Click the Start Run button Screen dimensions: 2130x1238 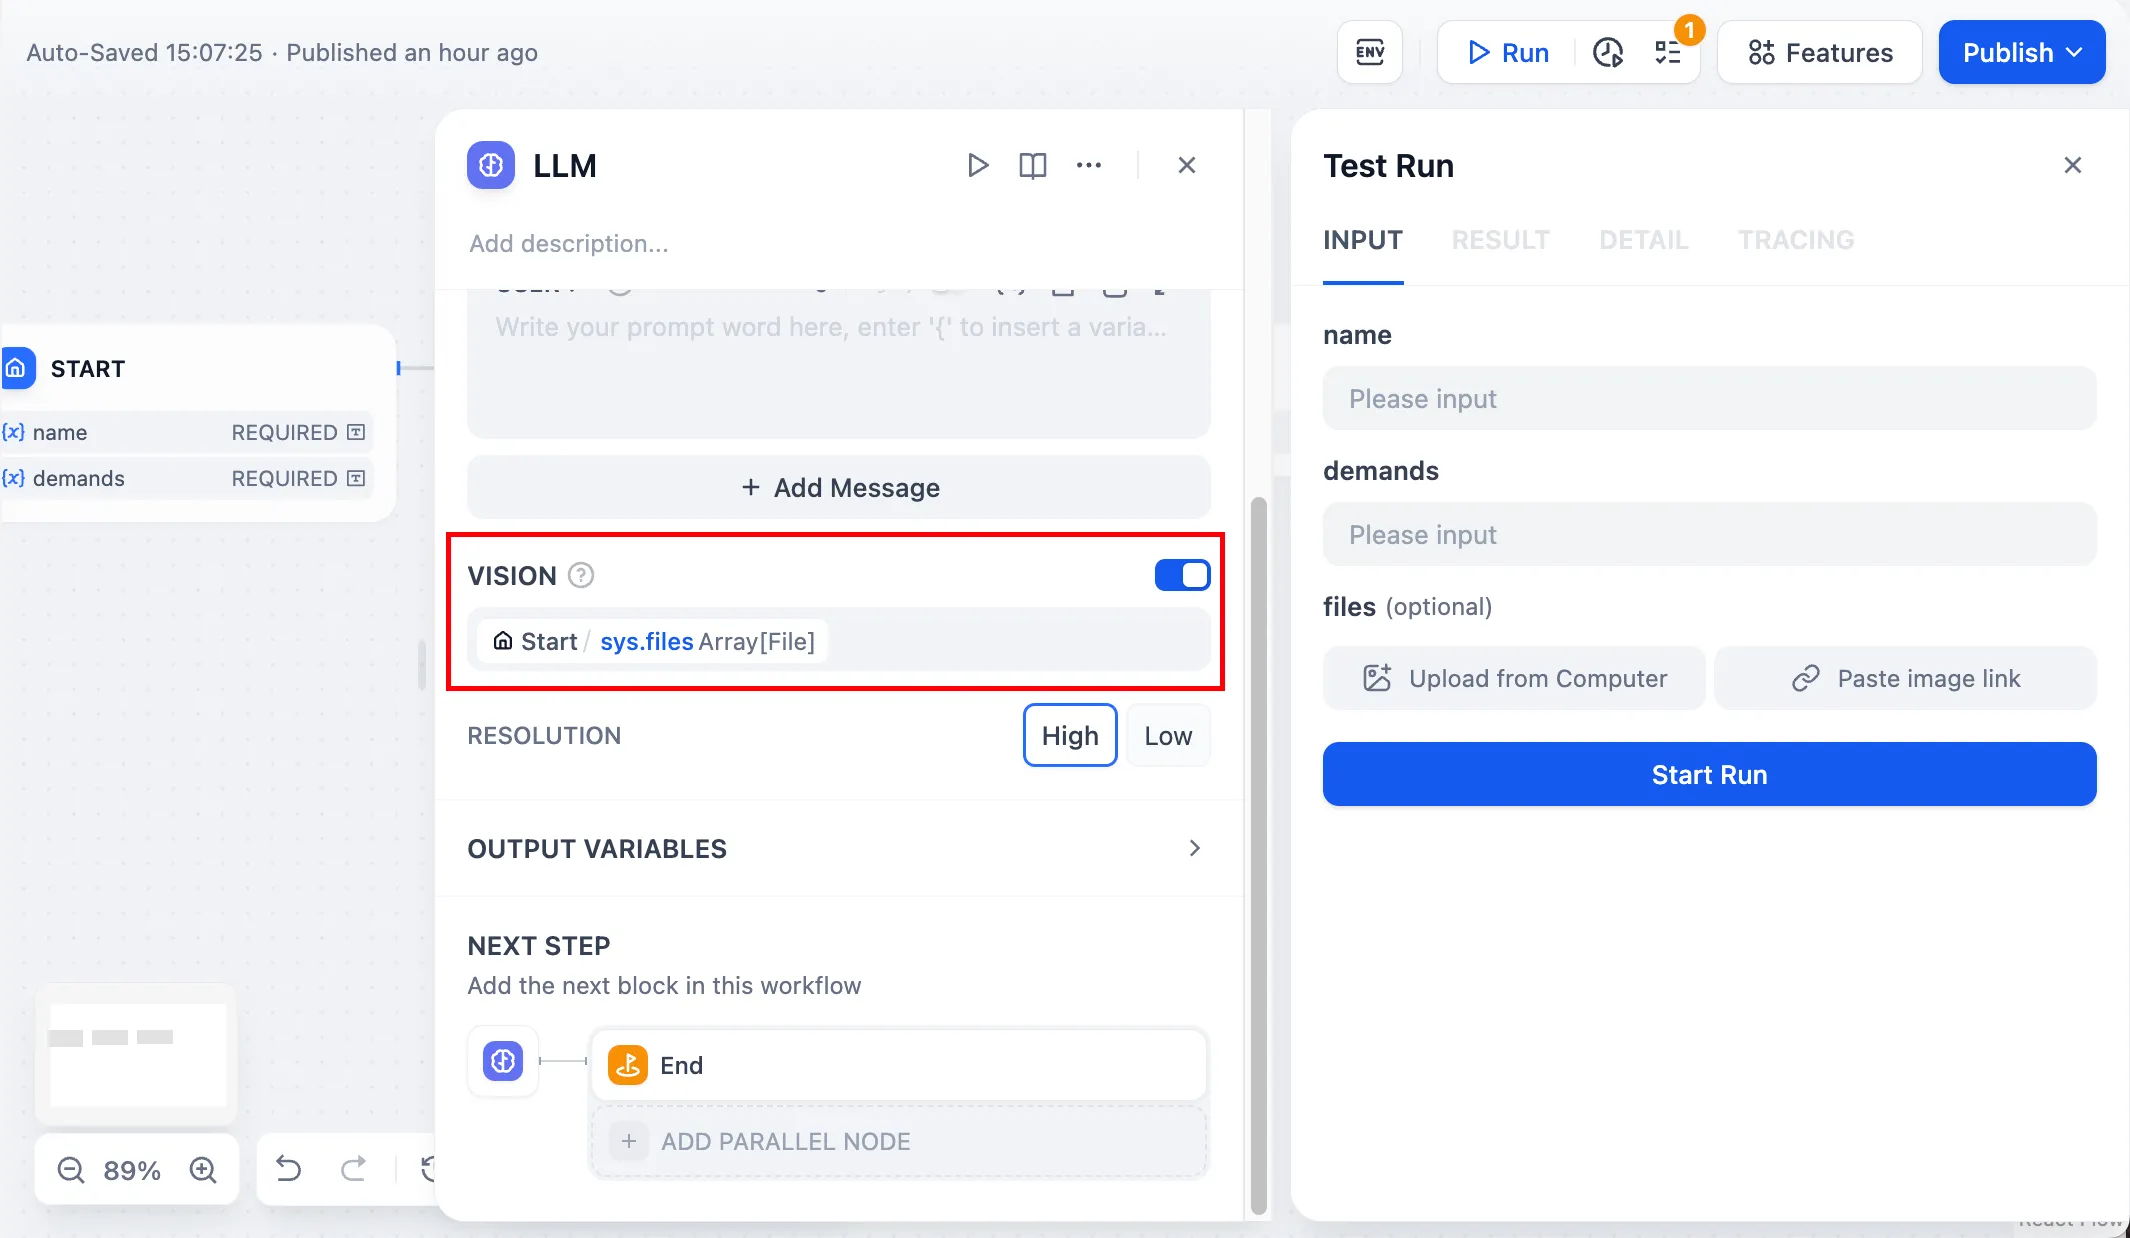pos(1708,774)
